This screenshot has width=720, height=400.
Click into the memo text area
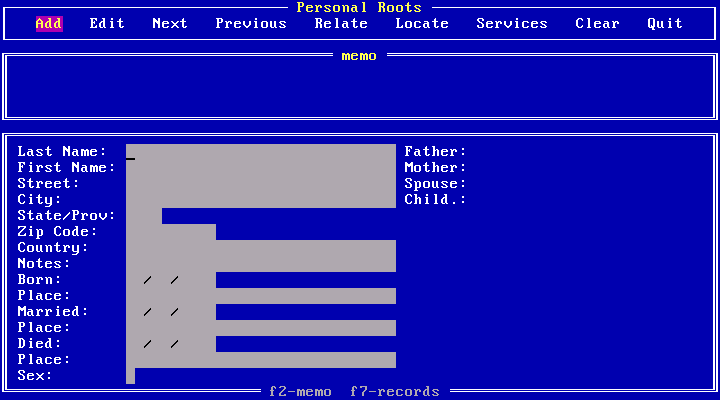click(x=360, y=89)
